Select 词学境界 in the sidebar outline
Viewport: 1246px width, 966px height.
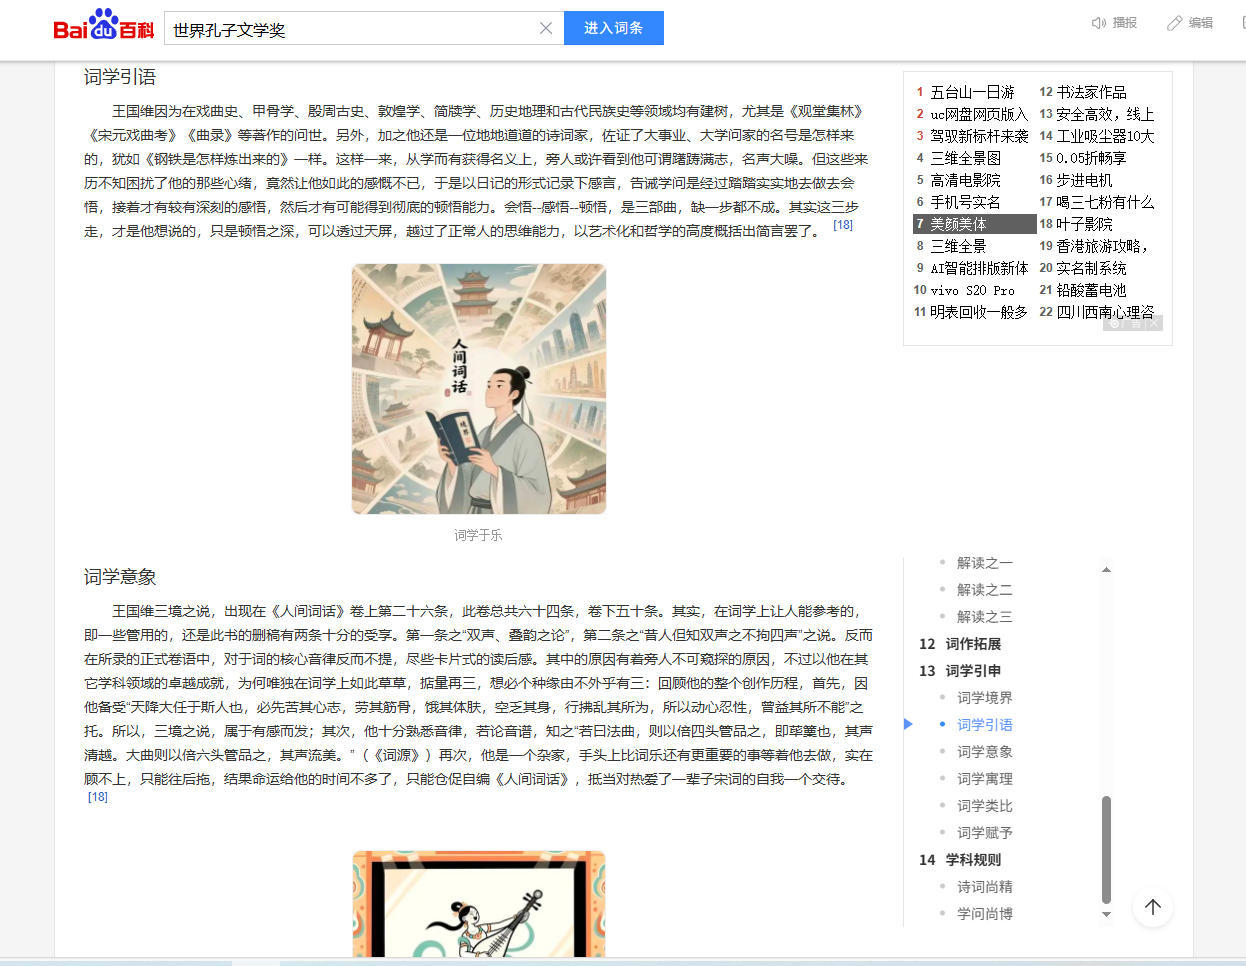(984, 698)
